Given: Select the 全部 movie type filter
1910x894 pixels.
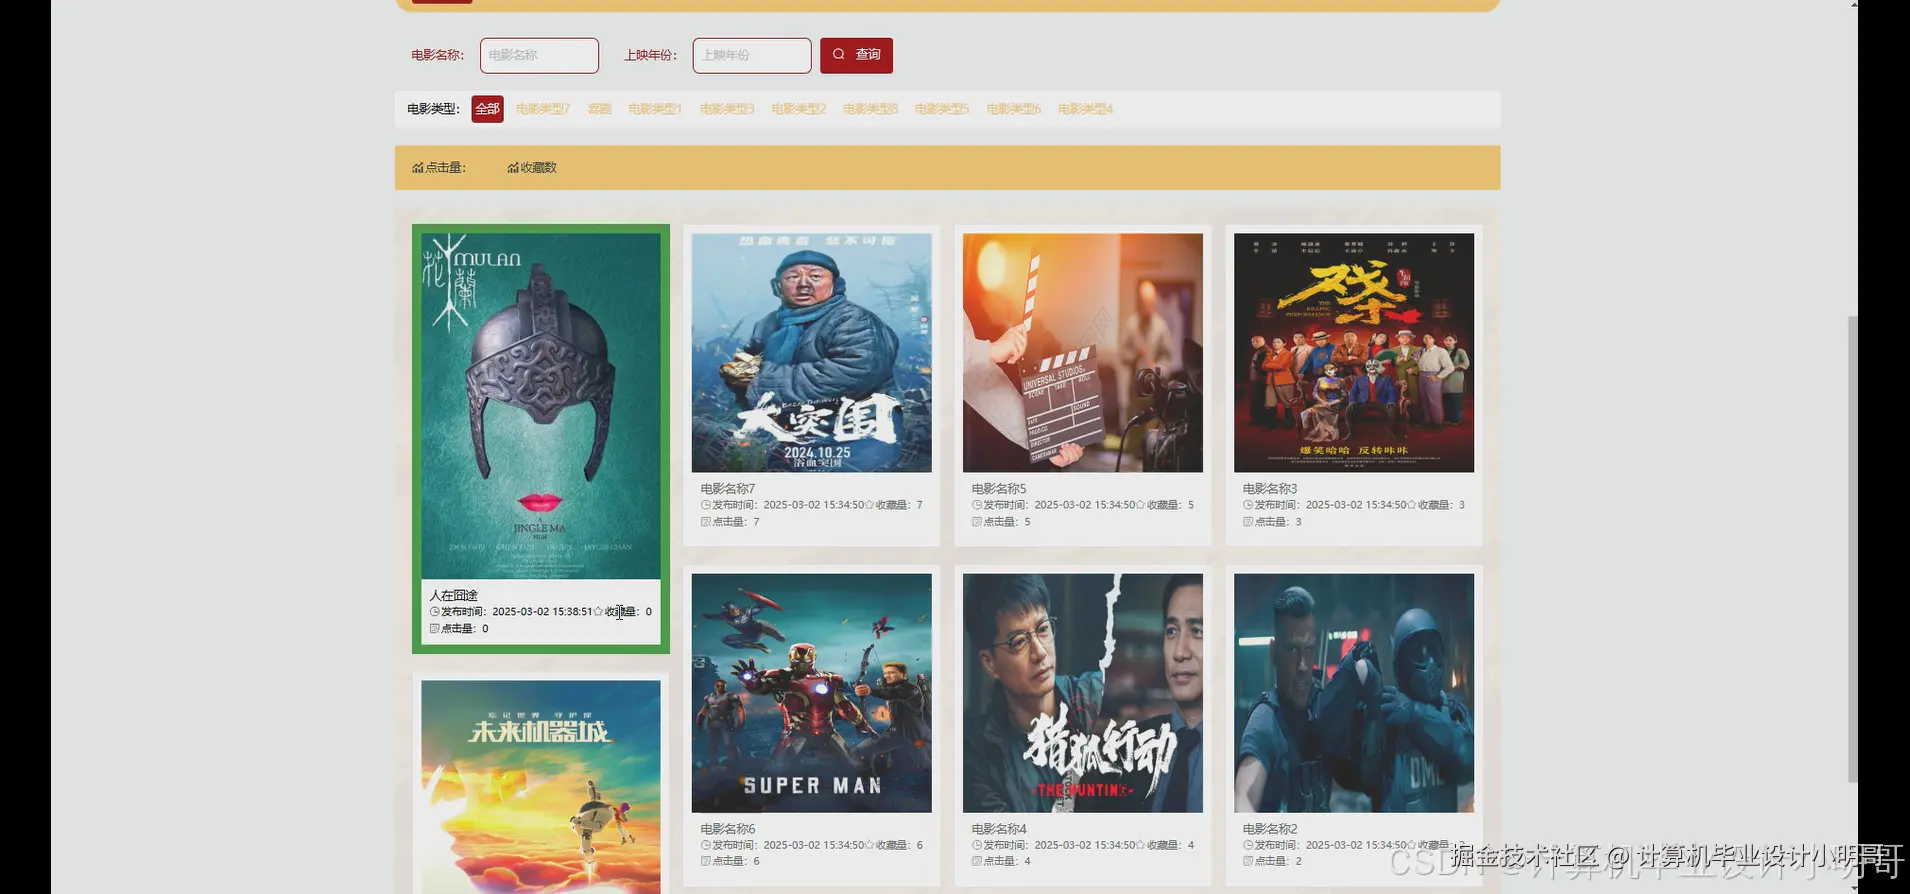Looking at the screenshot, I should (x=487, y=109).
